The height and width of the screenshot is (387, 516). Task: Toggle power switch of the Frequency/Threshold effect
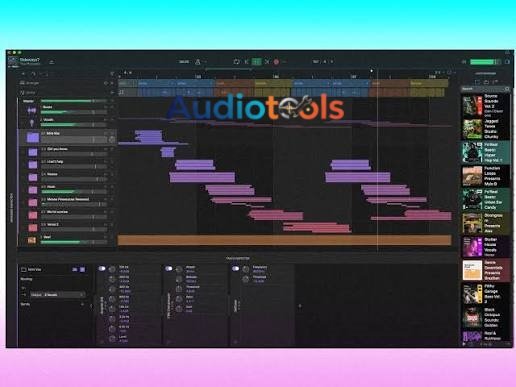[236, 268]
